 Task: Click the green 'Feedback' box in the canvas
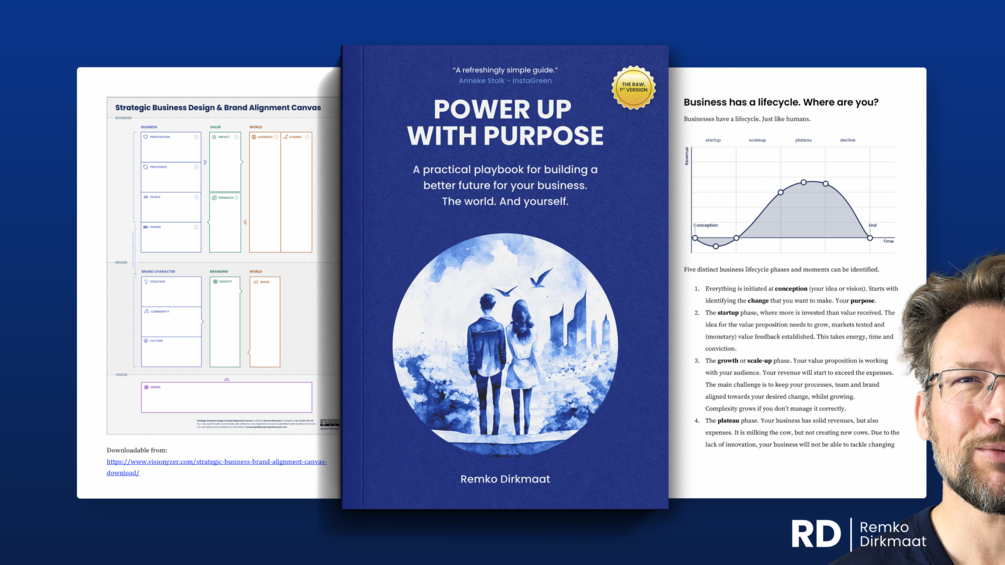225,223
